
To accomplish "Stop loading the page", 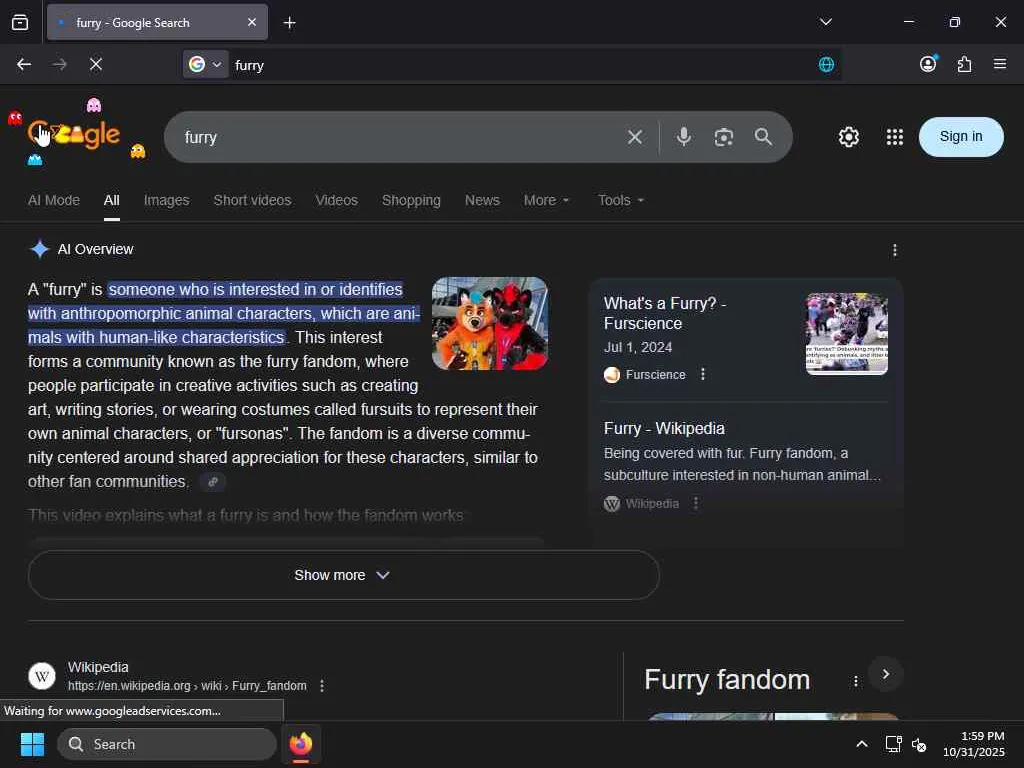I will 95,64.
